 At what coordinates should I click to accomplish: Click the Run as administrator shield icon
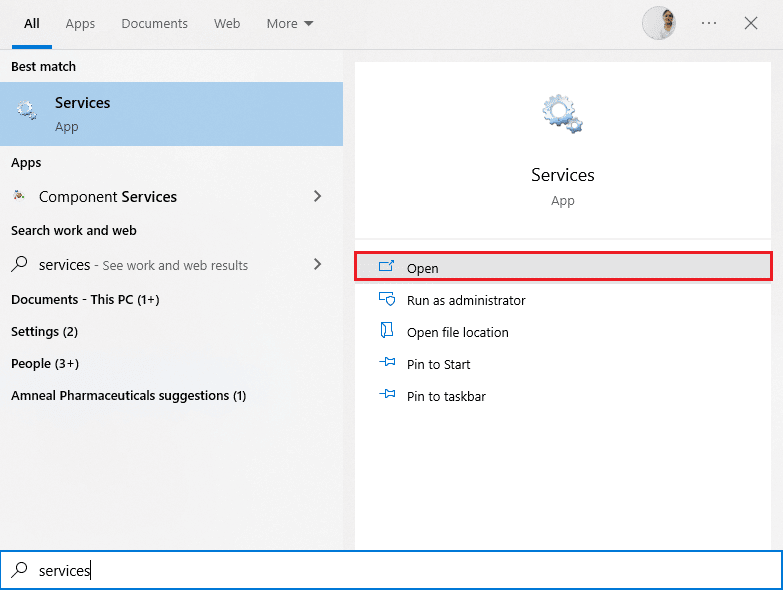[x=387, y=300]
